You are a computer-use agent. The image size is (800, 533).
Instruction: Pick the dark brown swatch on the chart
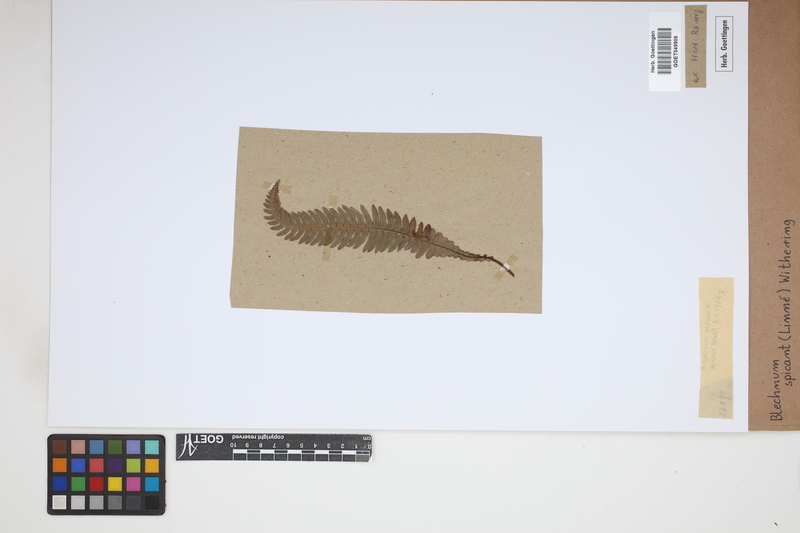click(60, 447)
